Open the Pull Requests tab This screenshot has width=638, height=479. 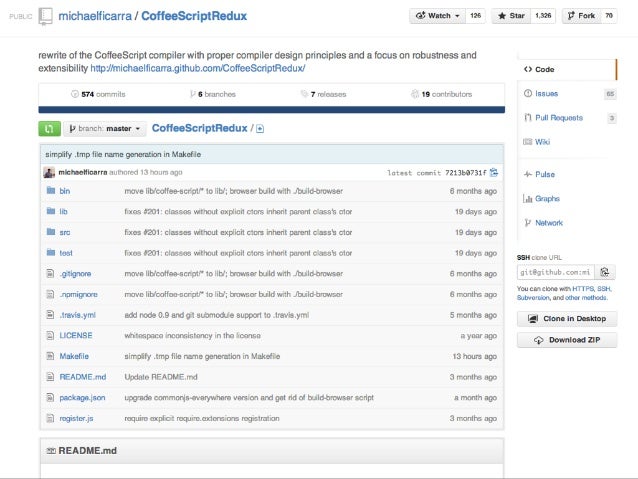pyautogui.click(x=559, y=118)
